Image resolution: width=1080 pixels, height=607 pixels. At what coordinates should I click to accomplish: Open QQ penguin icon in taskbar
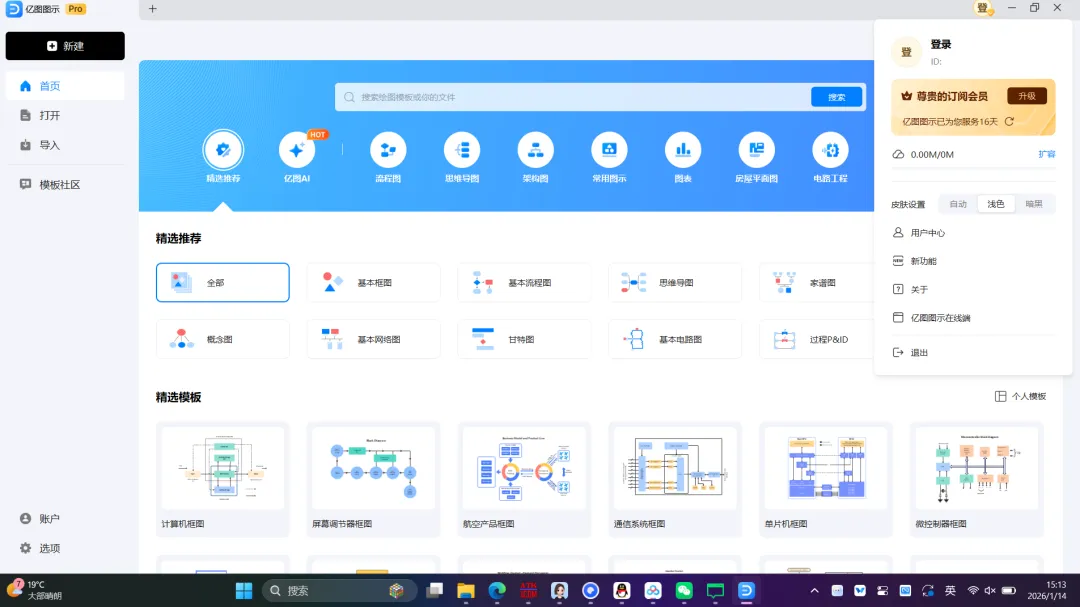point(622,590)
